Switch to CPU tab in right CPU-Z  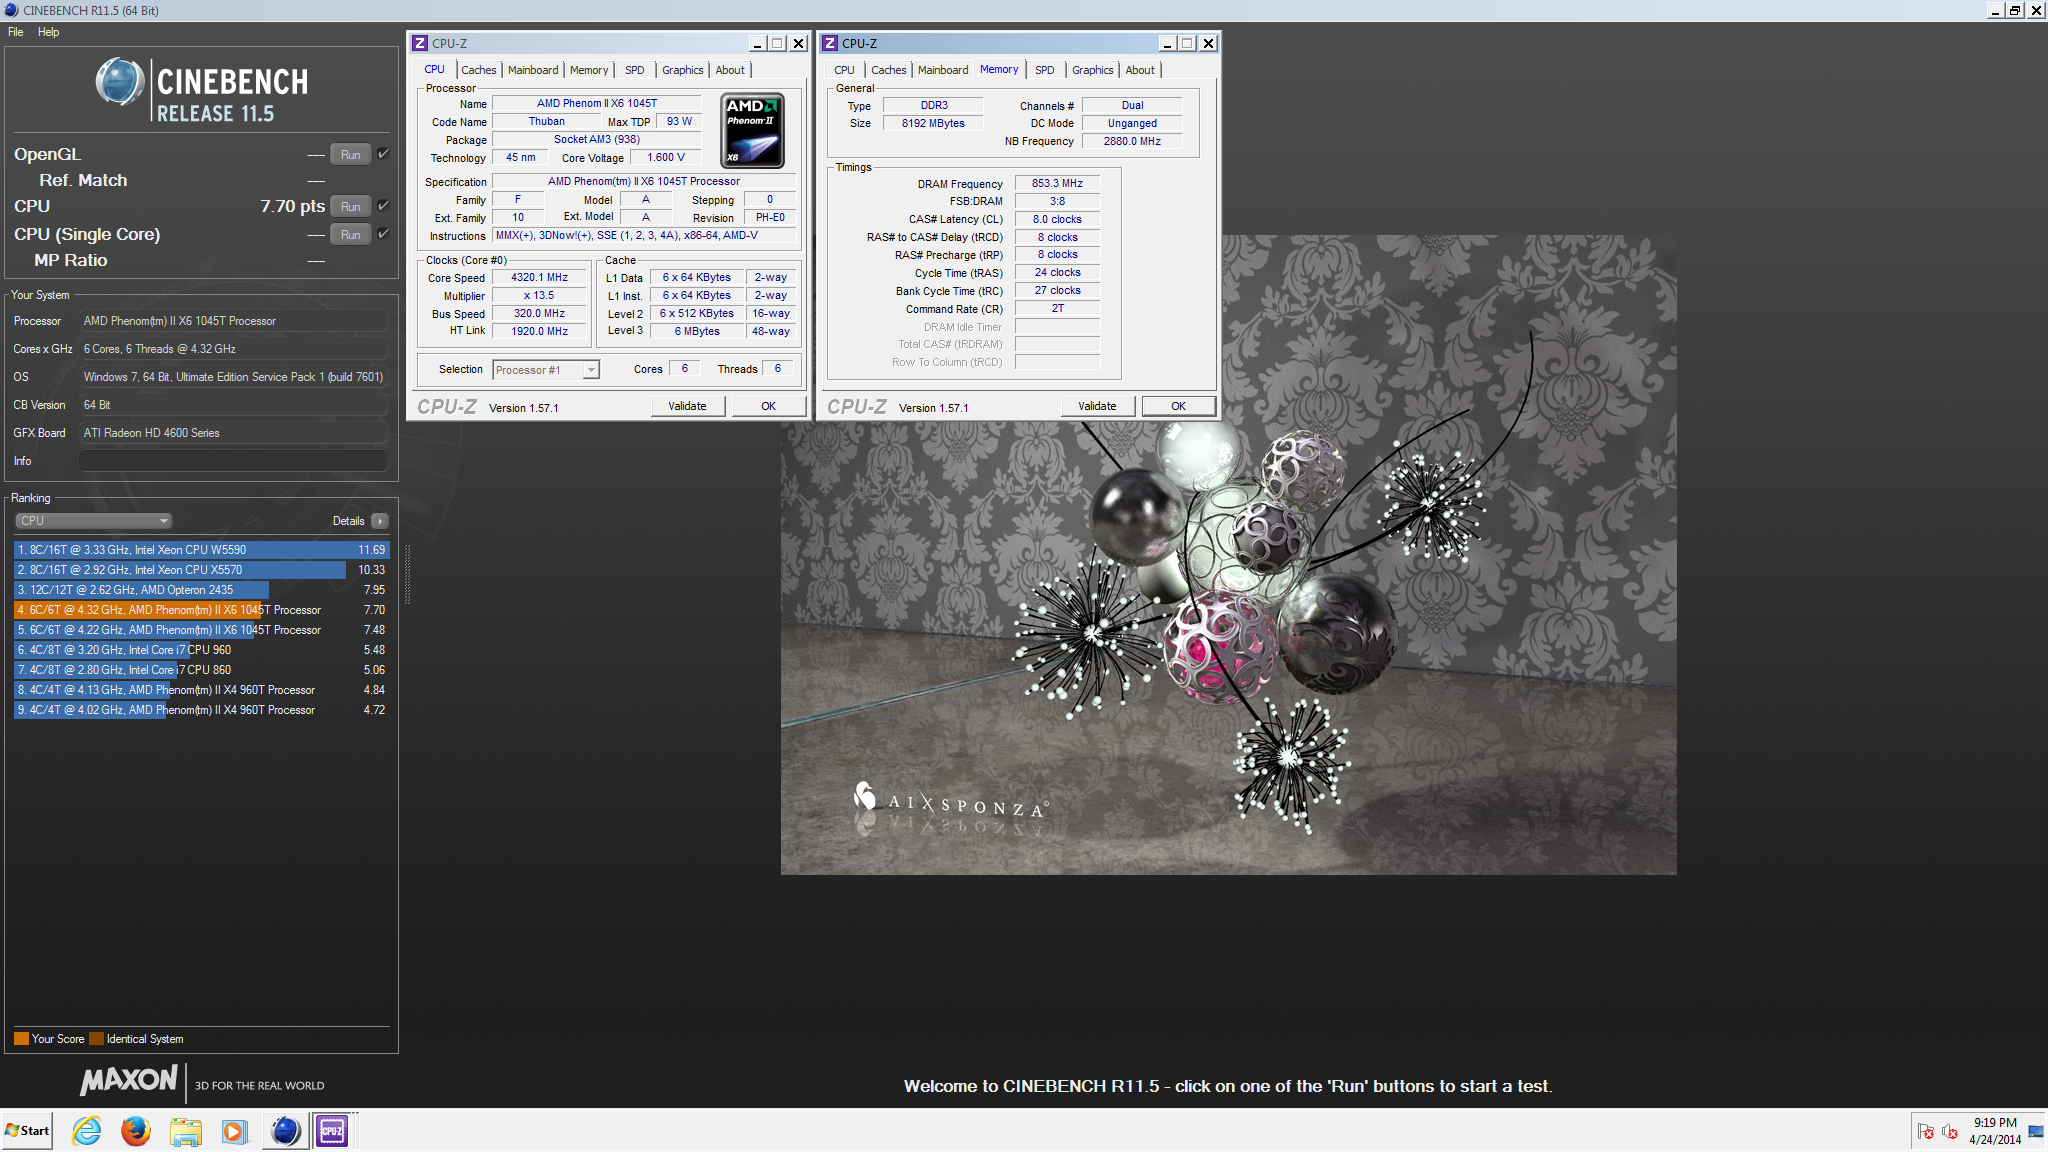pyautogui.click(x=844, y=70)
